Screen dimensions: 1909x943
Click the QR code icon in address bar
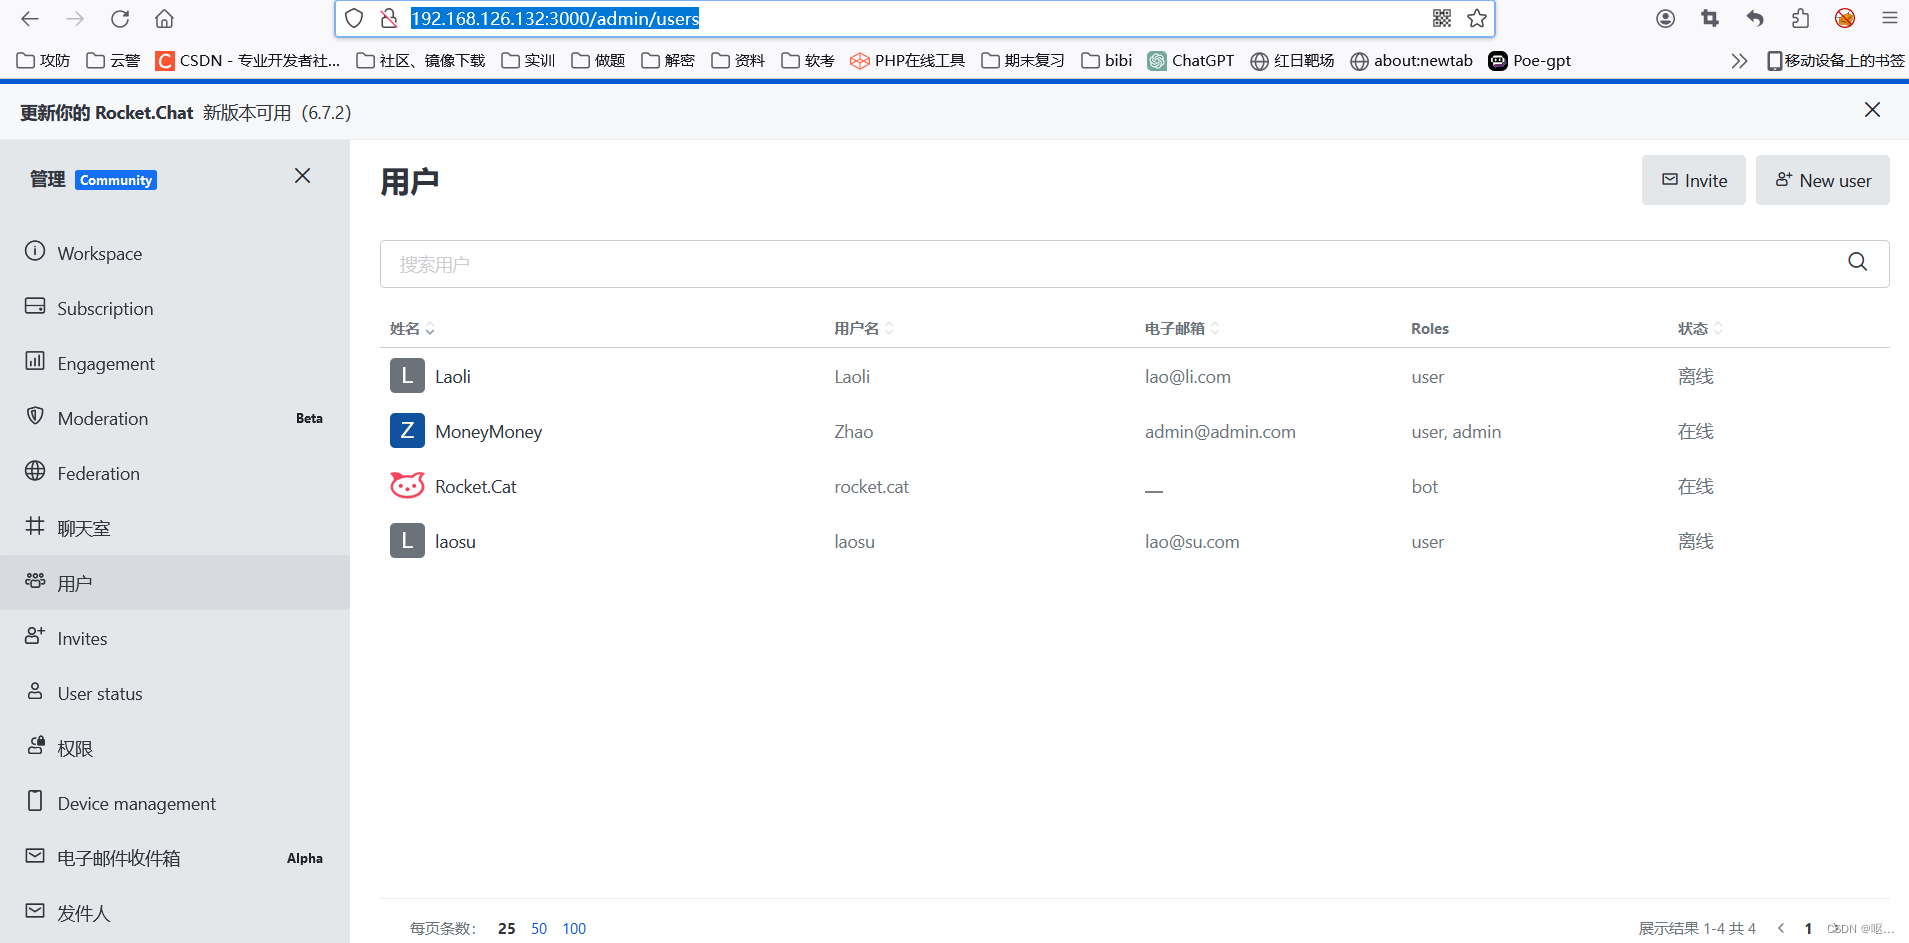click(1442, 18)
